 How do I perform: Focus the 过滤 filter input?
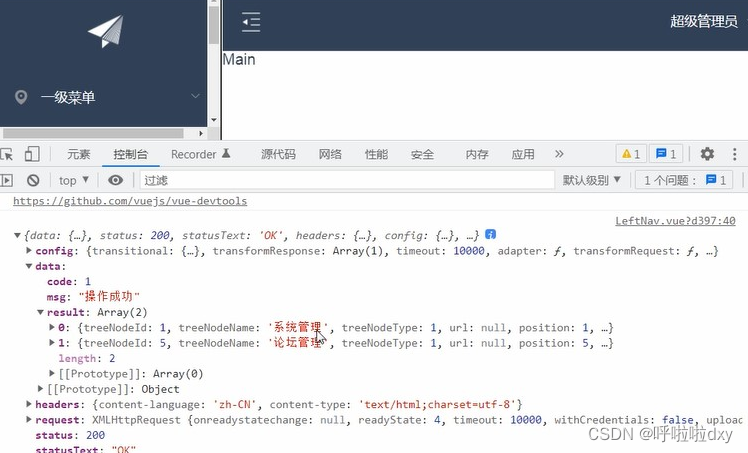click(347, 180)
